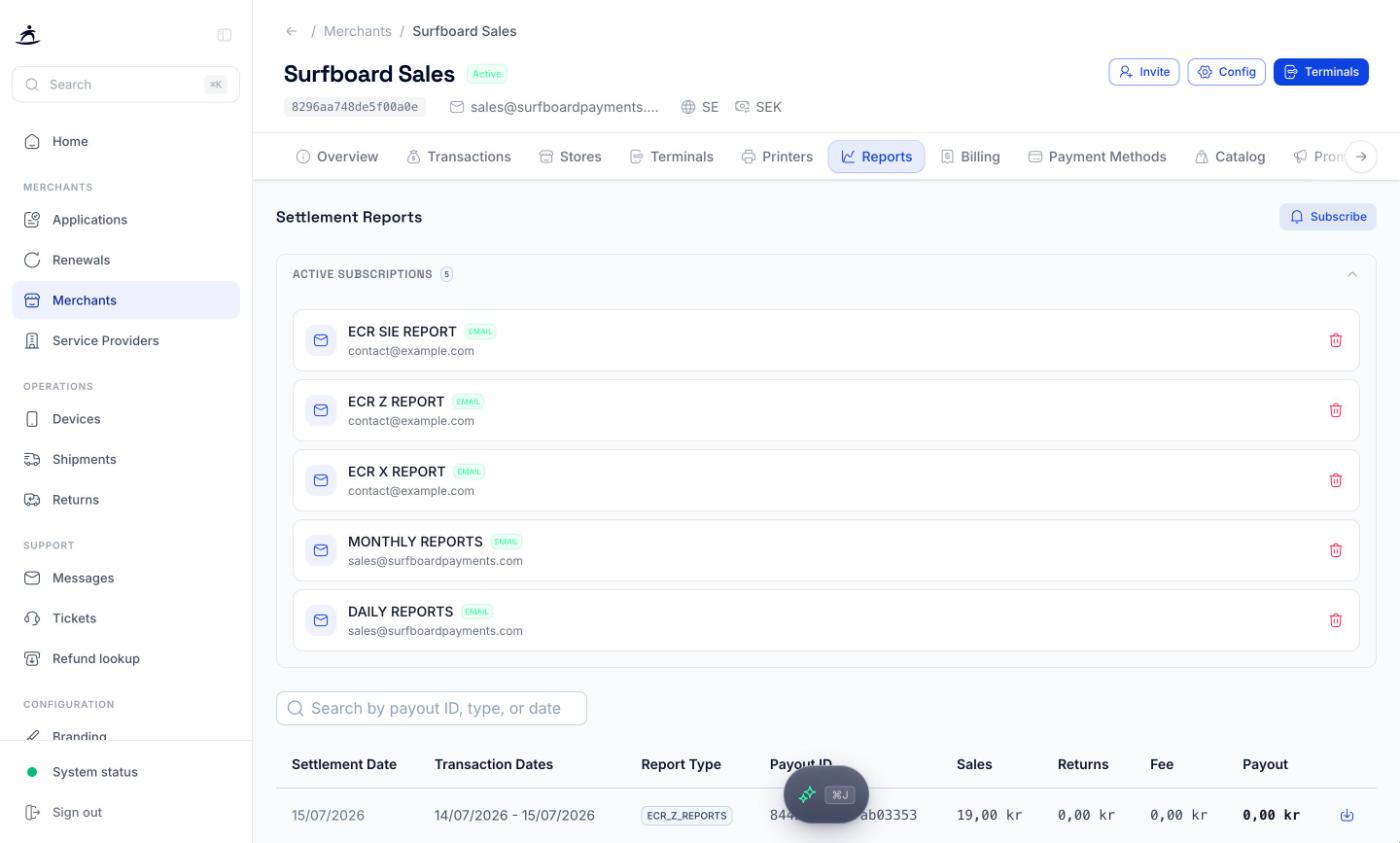1400x843 pixels.
Task: Switch to the Catalog tab
Action: (1230, 157)
